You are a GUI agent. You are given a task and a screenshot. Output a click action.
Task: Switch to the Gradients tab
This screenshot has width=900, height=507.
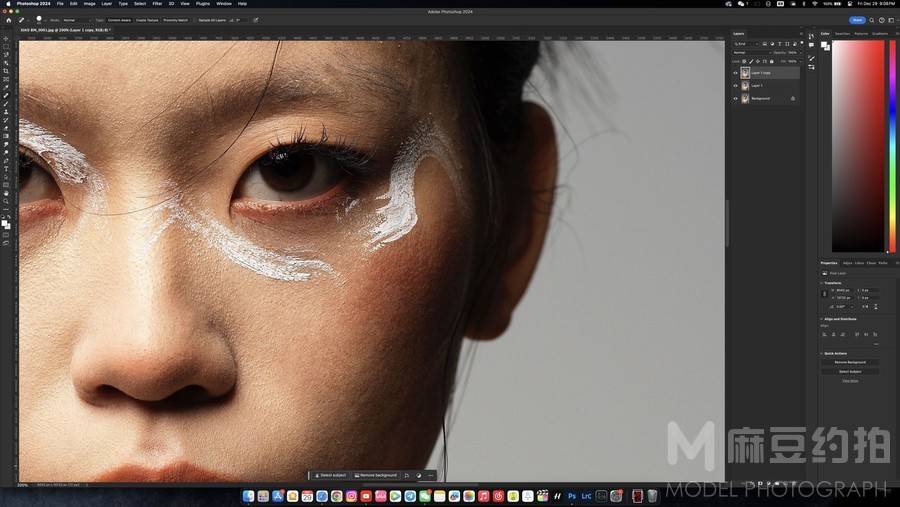click(880, 34)
